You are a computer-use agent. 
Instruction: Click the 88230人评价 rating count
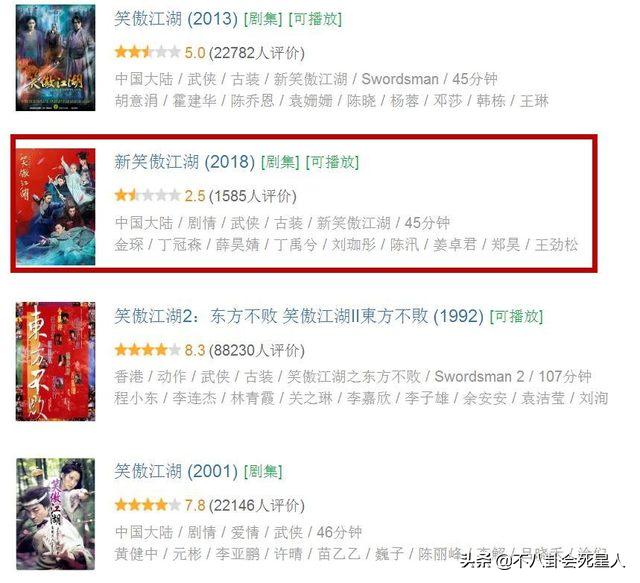tap(257, 350)
